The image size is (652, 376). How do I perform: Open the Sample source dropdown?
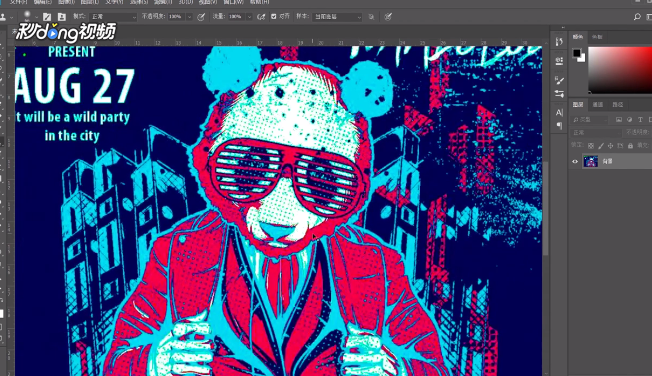337,17
